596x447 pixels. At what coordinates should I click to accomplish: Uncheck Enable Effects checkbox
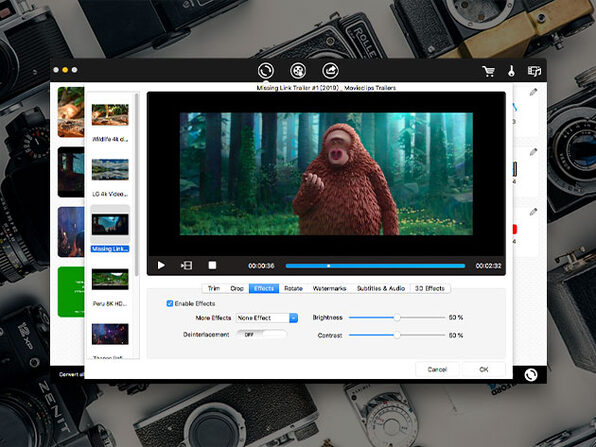[170, 303]
